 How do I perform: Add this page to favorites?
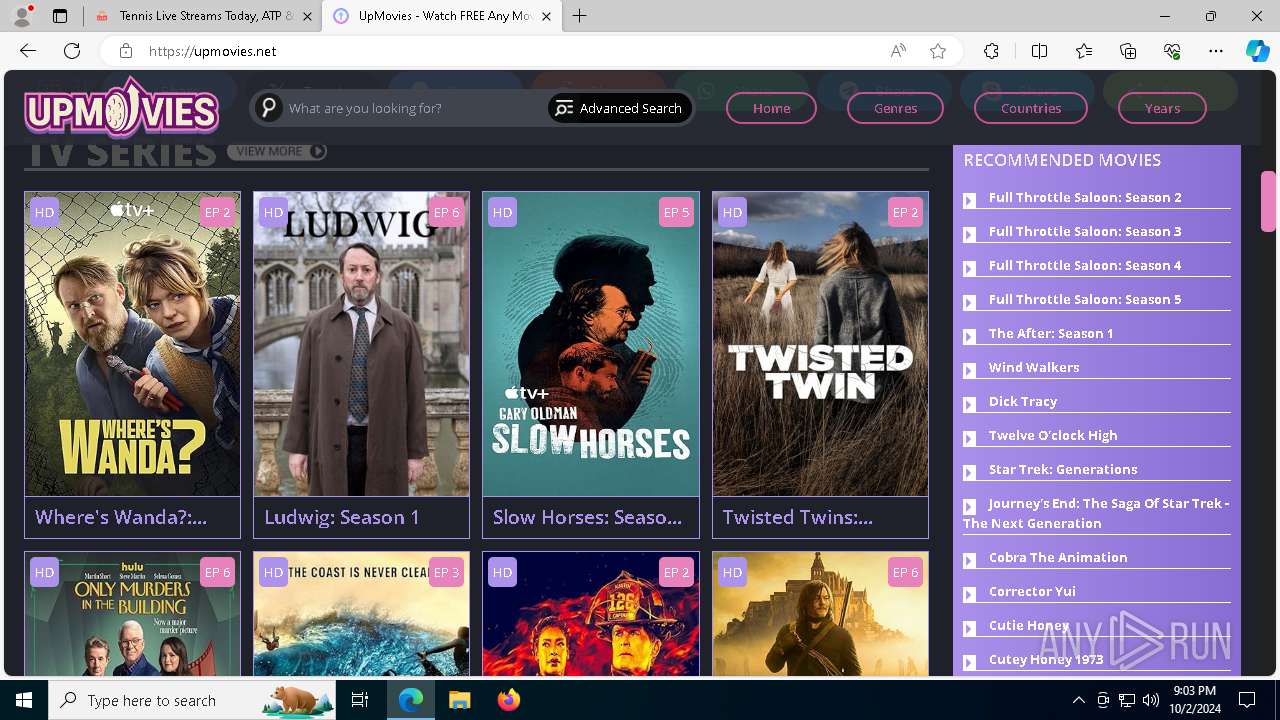[x=938, y=51]
